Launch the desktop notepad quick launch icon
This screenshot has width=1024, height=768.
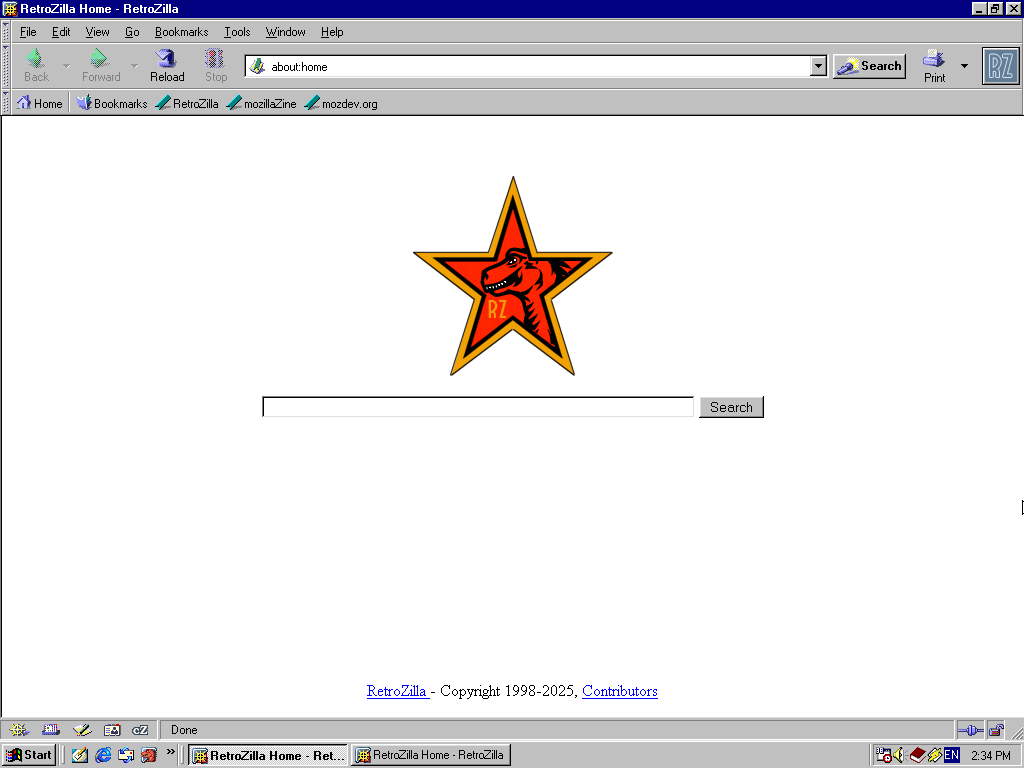(x=80, y=755)
